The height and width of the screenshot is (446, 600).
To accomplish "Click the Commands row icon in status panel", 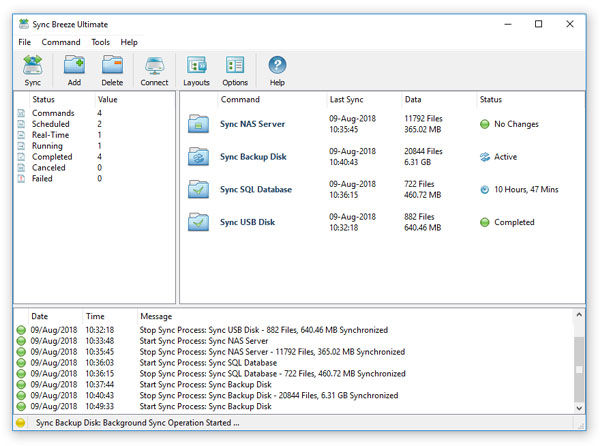I will [21, 113].
